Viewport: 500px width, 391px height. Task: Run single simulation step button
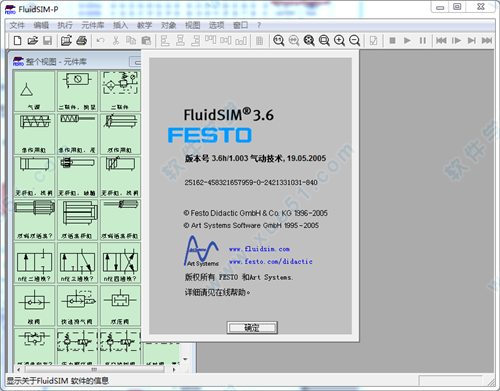point(456,41)
